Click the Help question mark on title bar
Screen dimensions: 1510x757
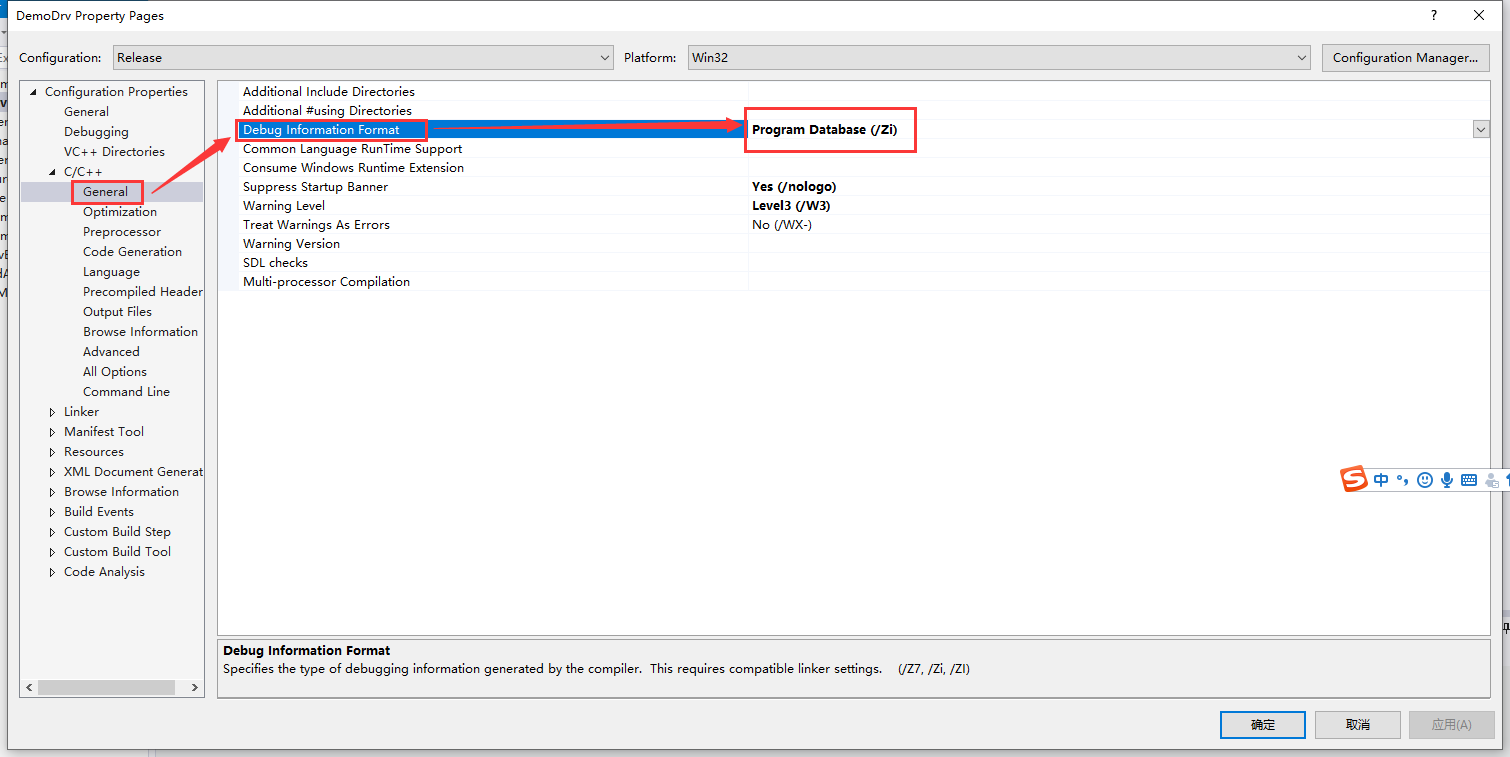click(x=1433, y=15)
